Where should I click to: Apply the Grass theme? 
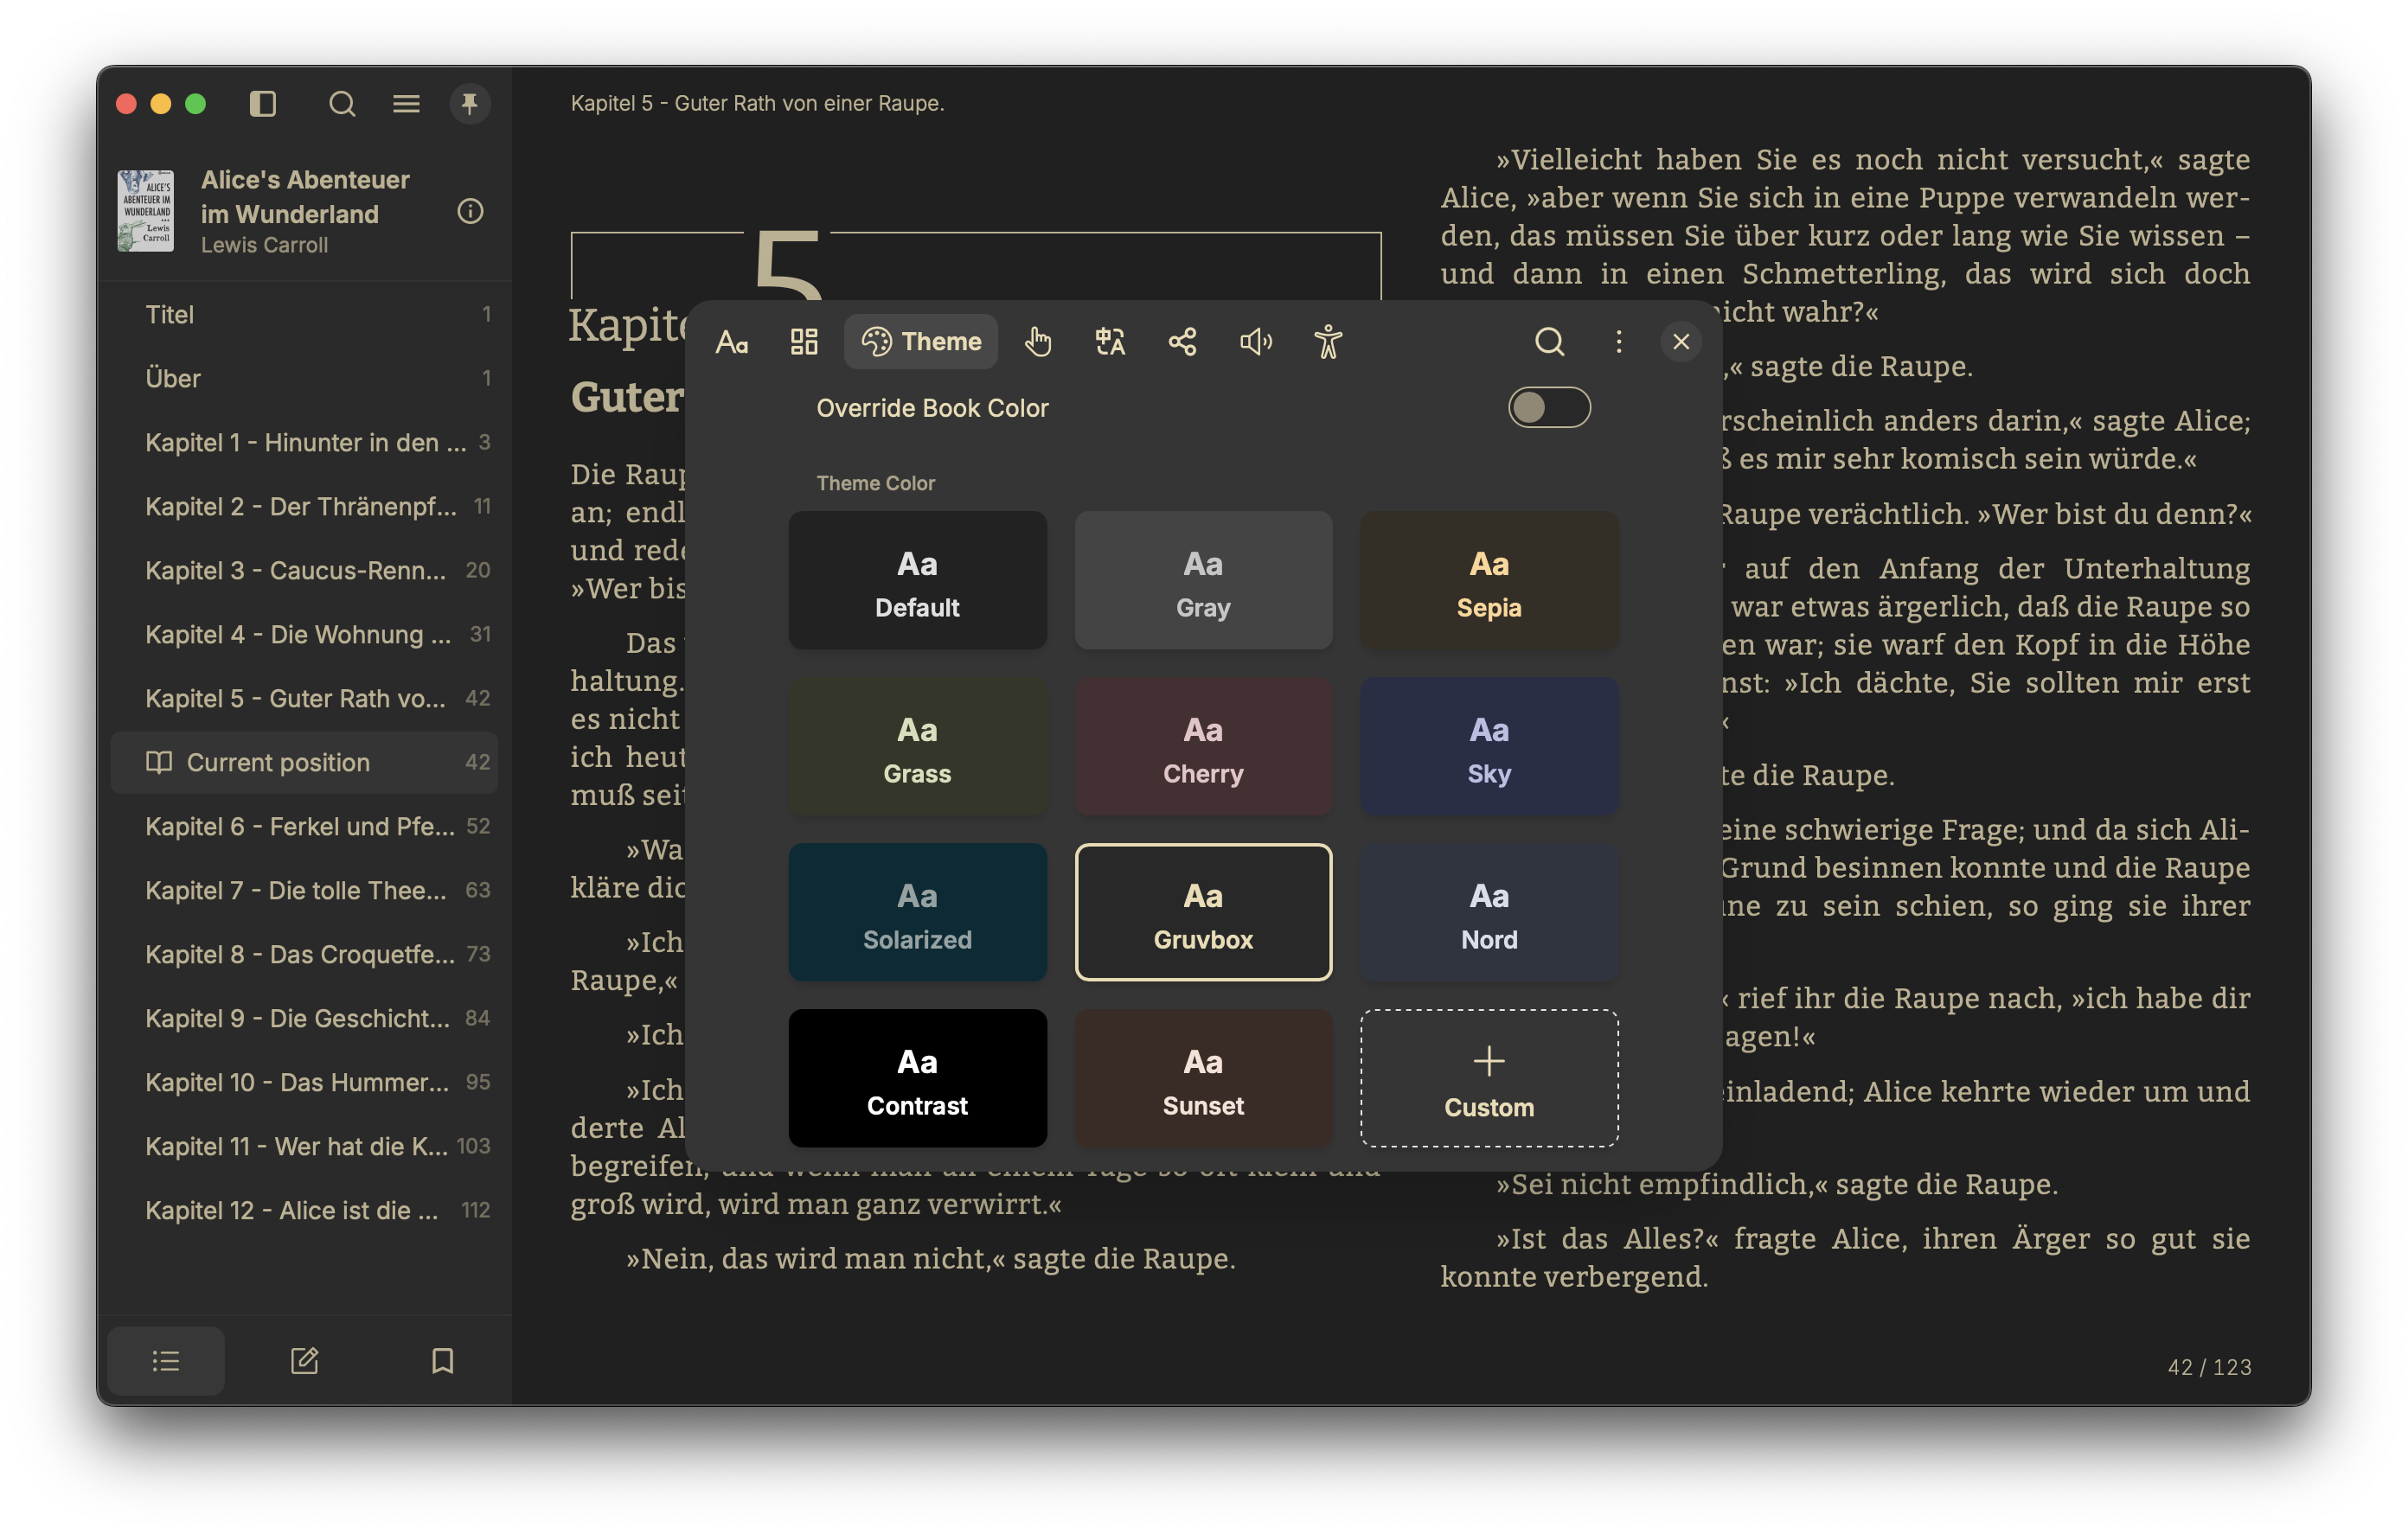(917, 747)
